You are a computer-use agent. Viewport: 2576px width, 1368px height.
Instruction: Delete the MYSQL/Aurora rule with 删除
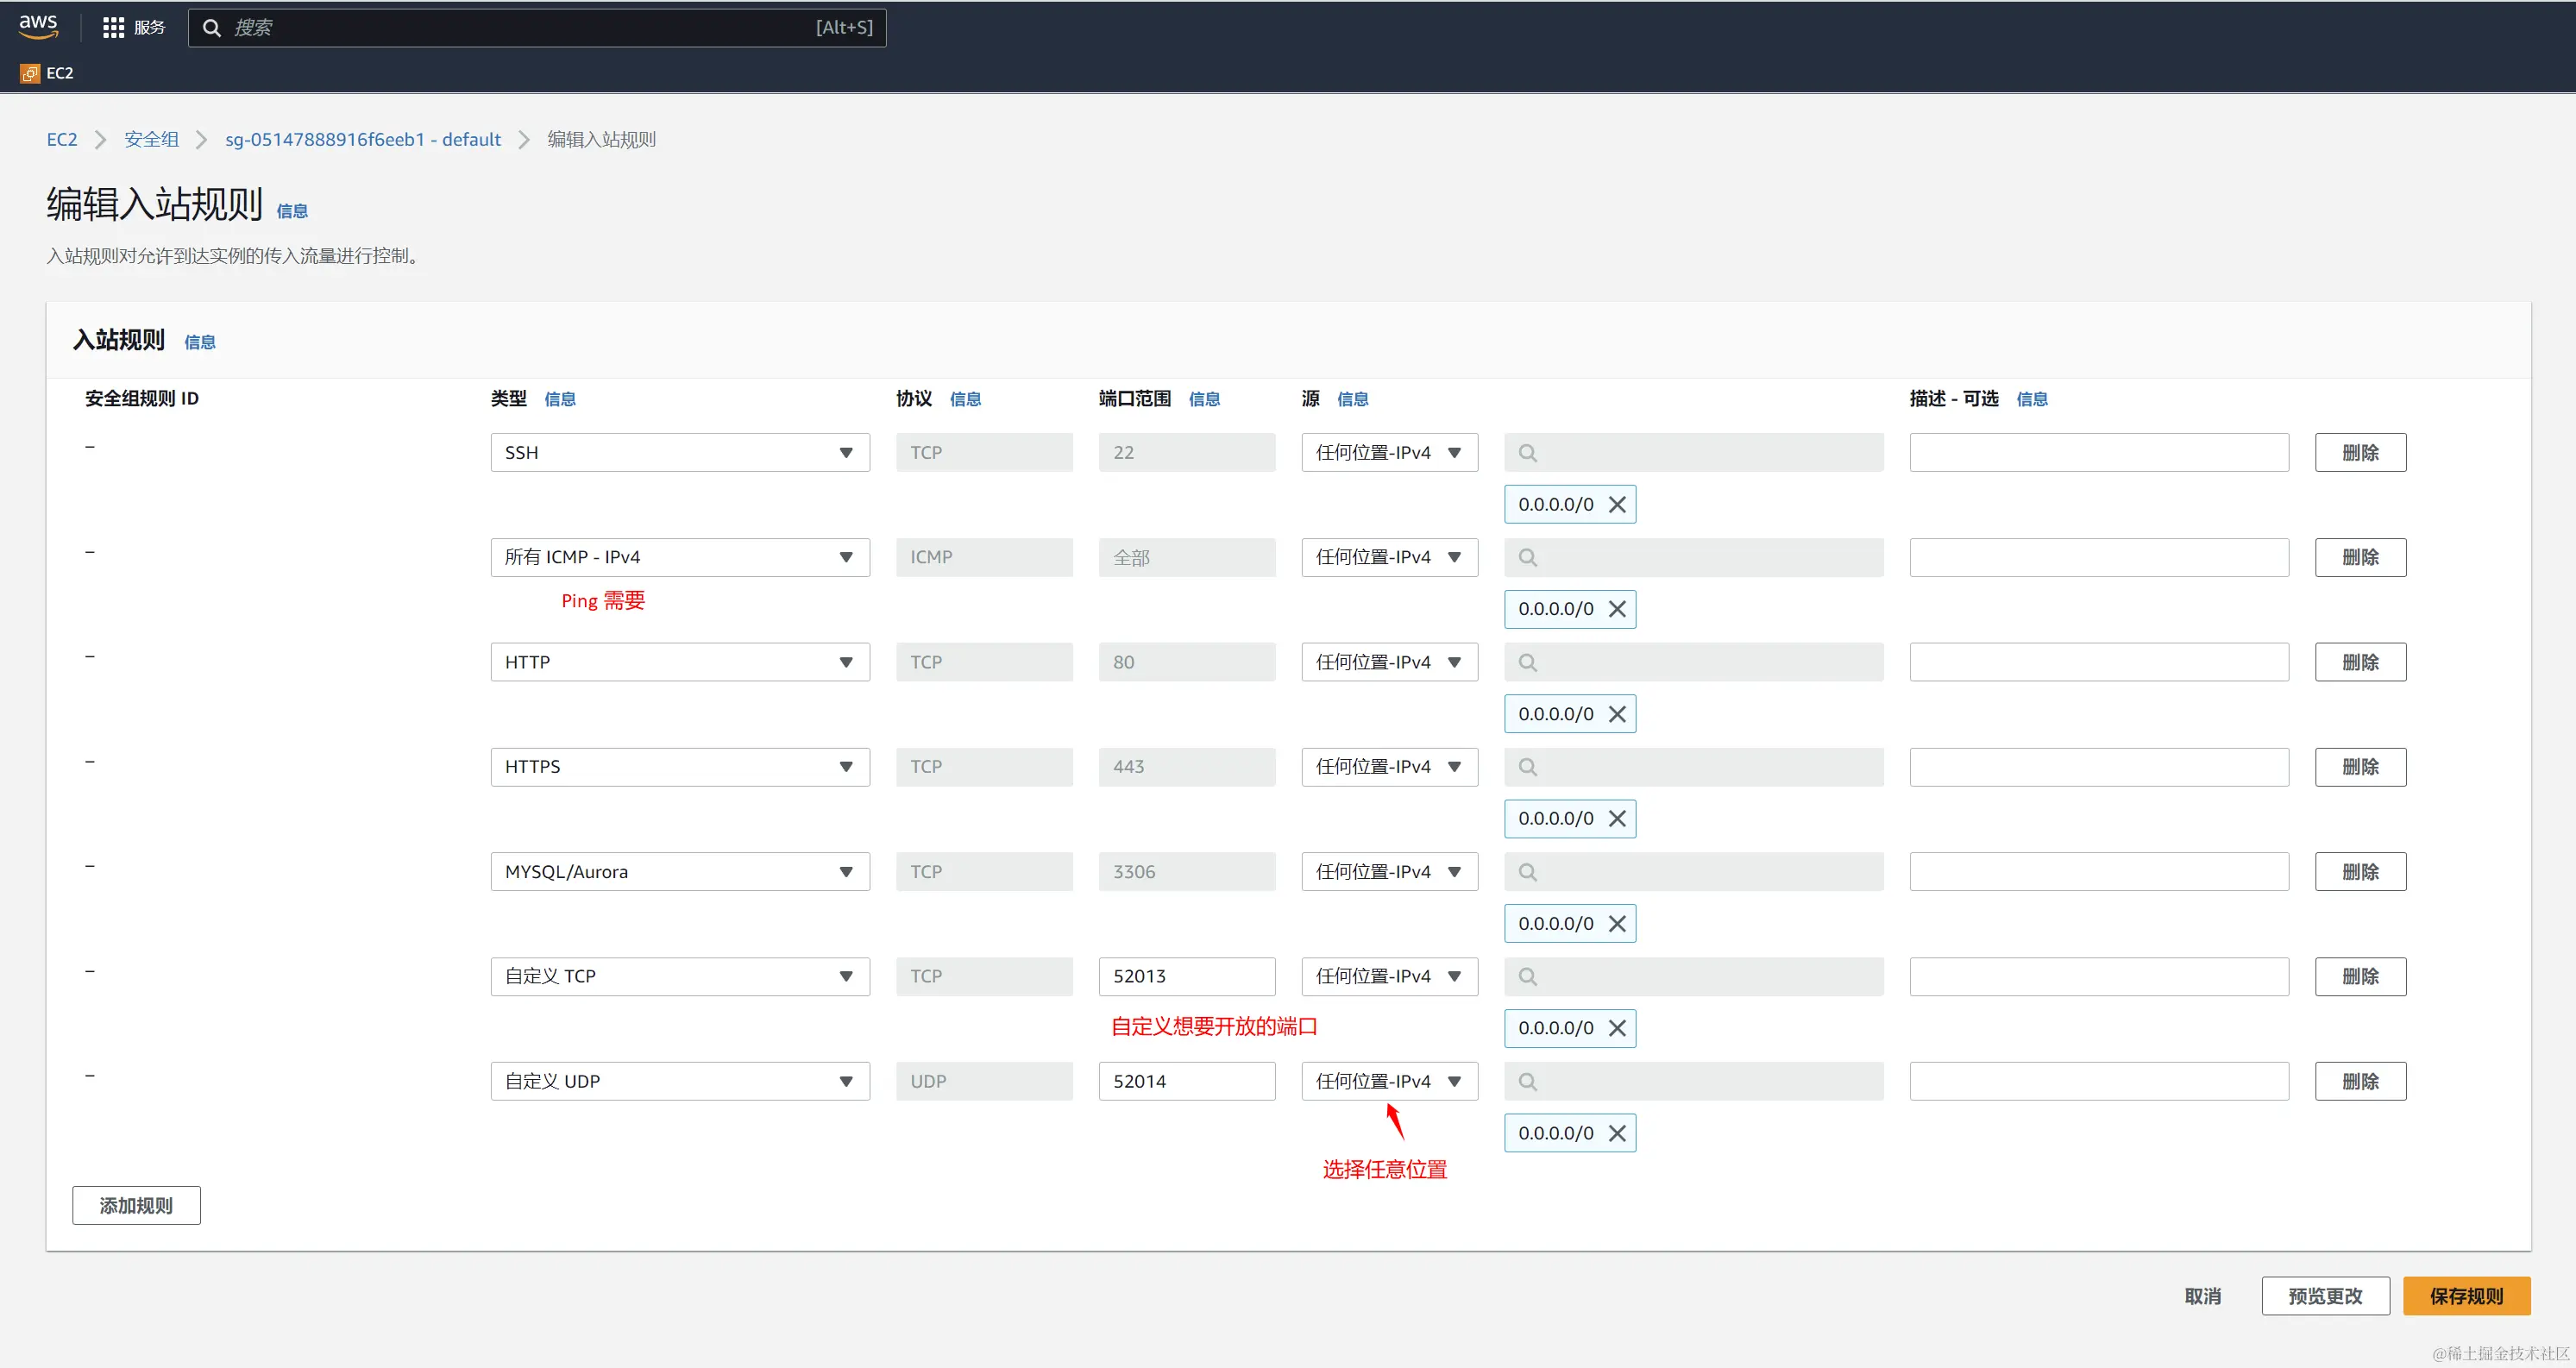pos(2359,872)
